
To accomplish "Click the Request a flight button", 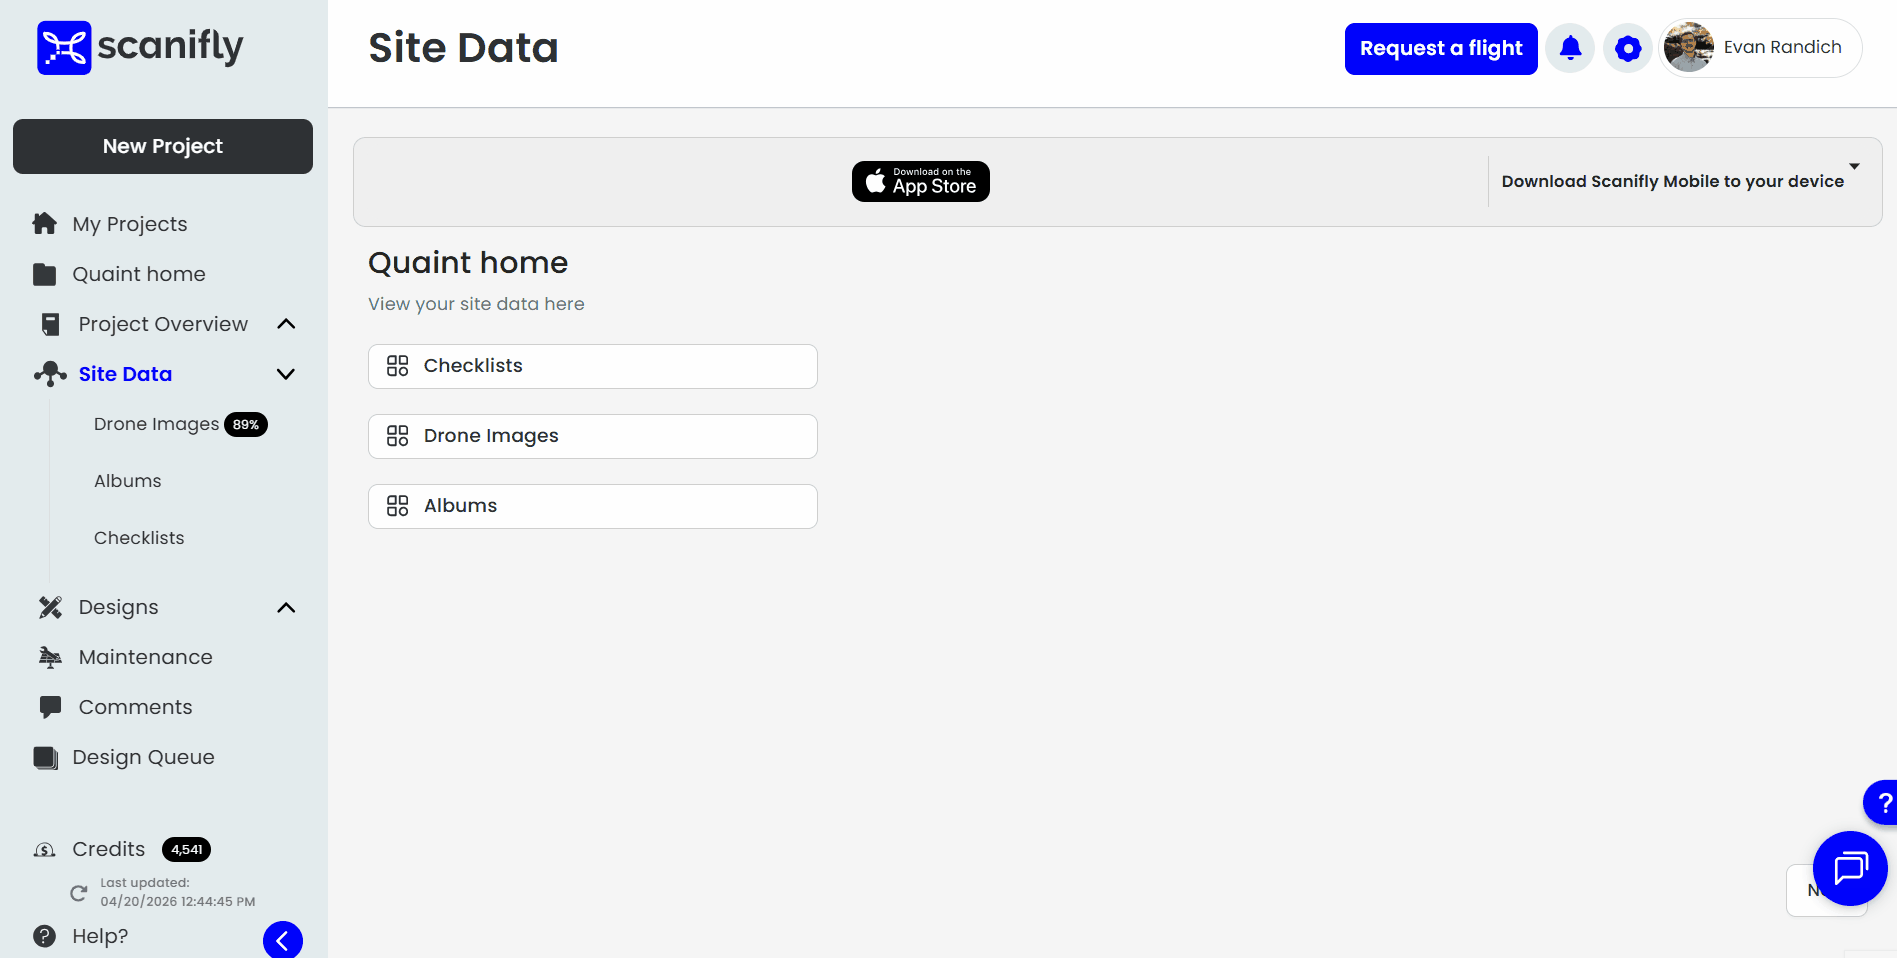I will click(x=1440, y=49).
